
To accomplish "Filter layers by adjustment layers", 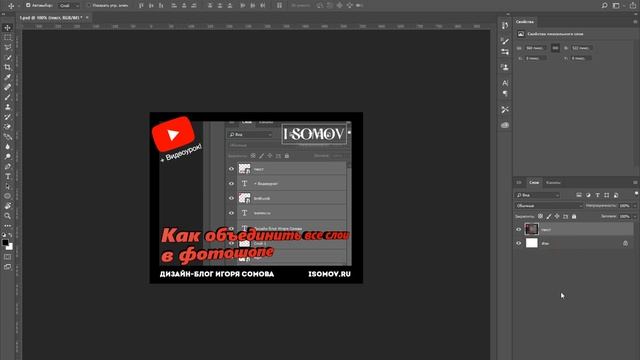I will tap(588, 195).
